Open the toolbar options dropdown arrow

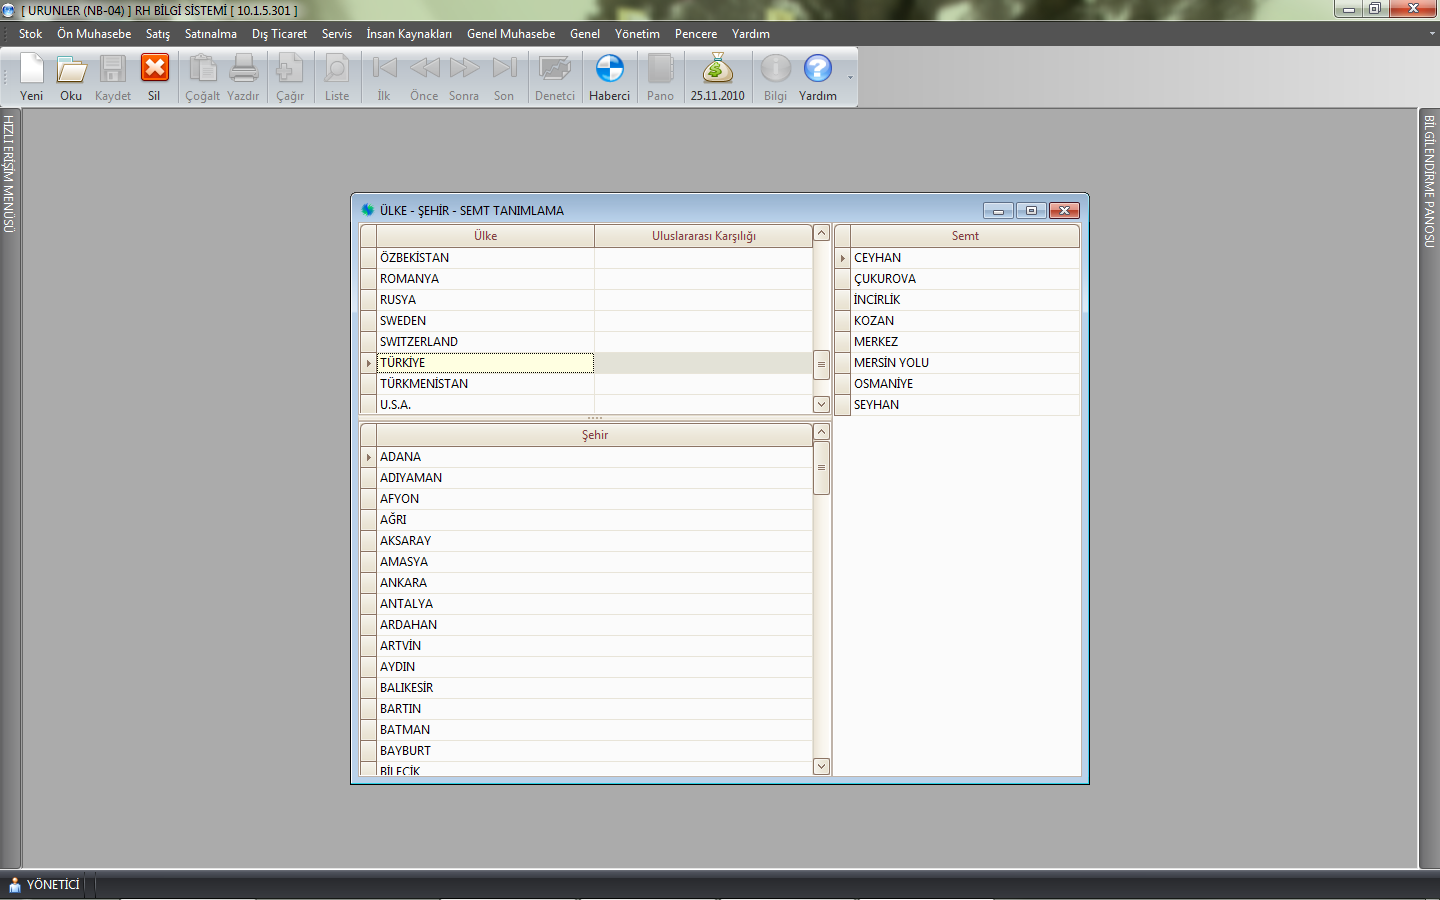(x=851, y=78)
